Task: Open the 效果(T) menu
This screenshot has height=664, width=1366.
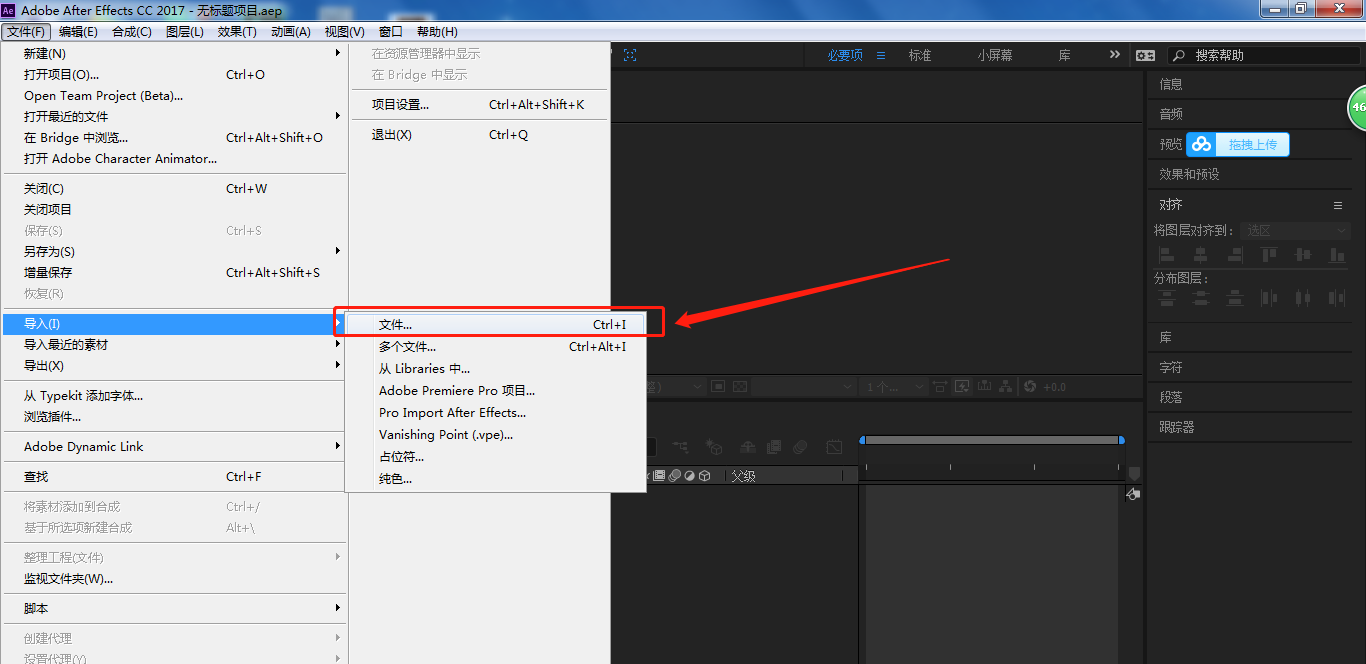Action: click(x=237, y=32)
